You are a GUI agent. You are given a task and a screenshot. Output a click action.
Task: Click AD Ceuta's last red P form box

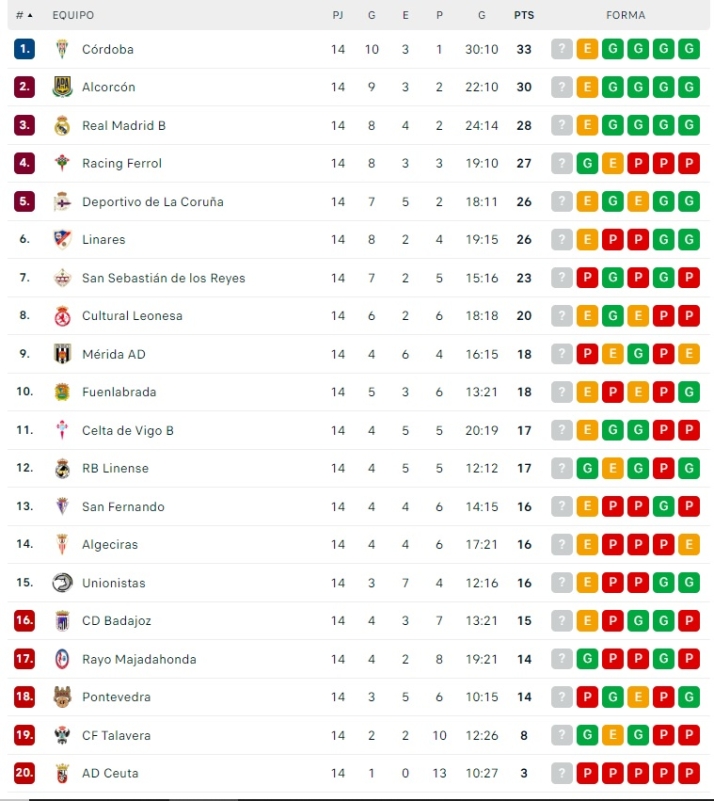click(x=688, y=773)
